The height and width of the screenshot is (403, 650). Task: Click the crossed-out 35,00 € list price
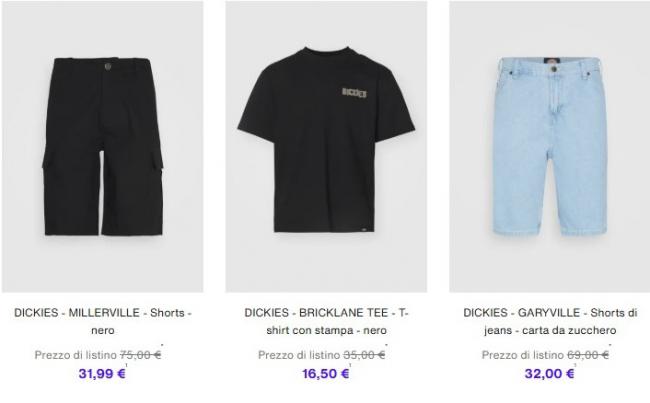tap(364, 355)
